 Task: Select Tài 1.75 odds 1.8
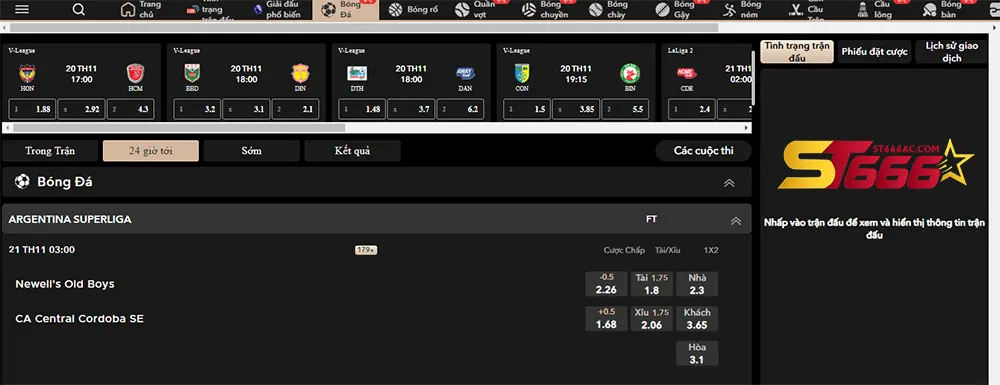pyautogui.click(x=652, y=284)
